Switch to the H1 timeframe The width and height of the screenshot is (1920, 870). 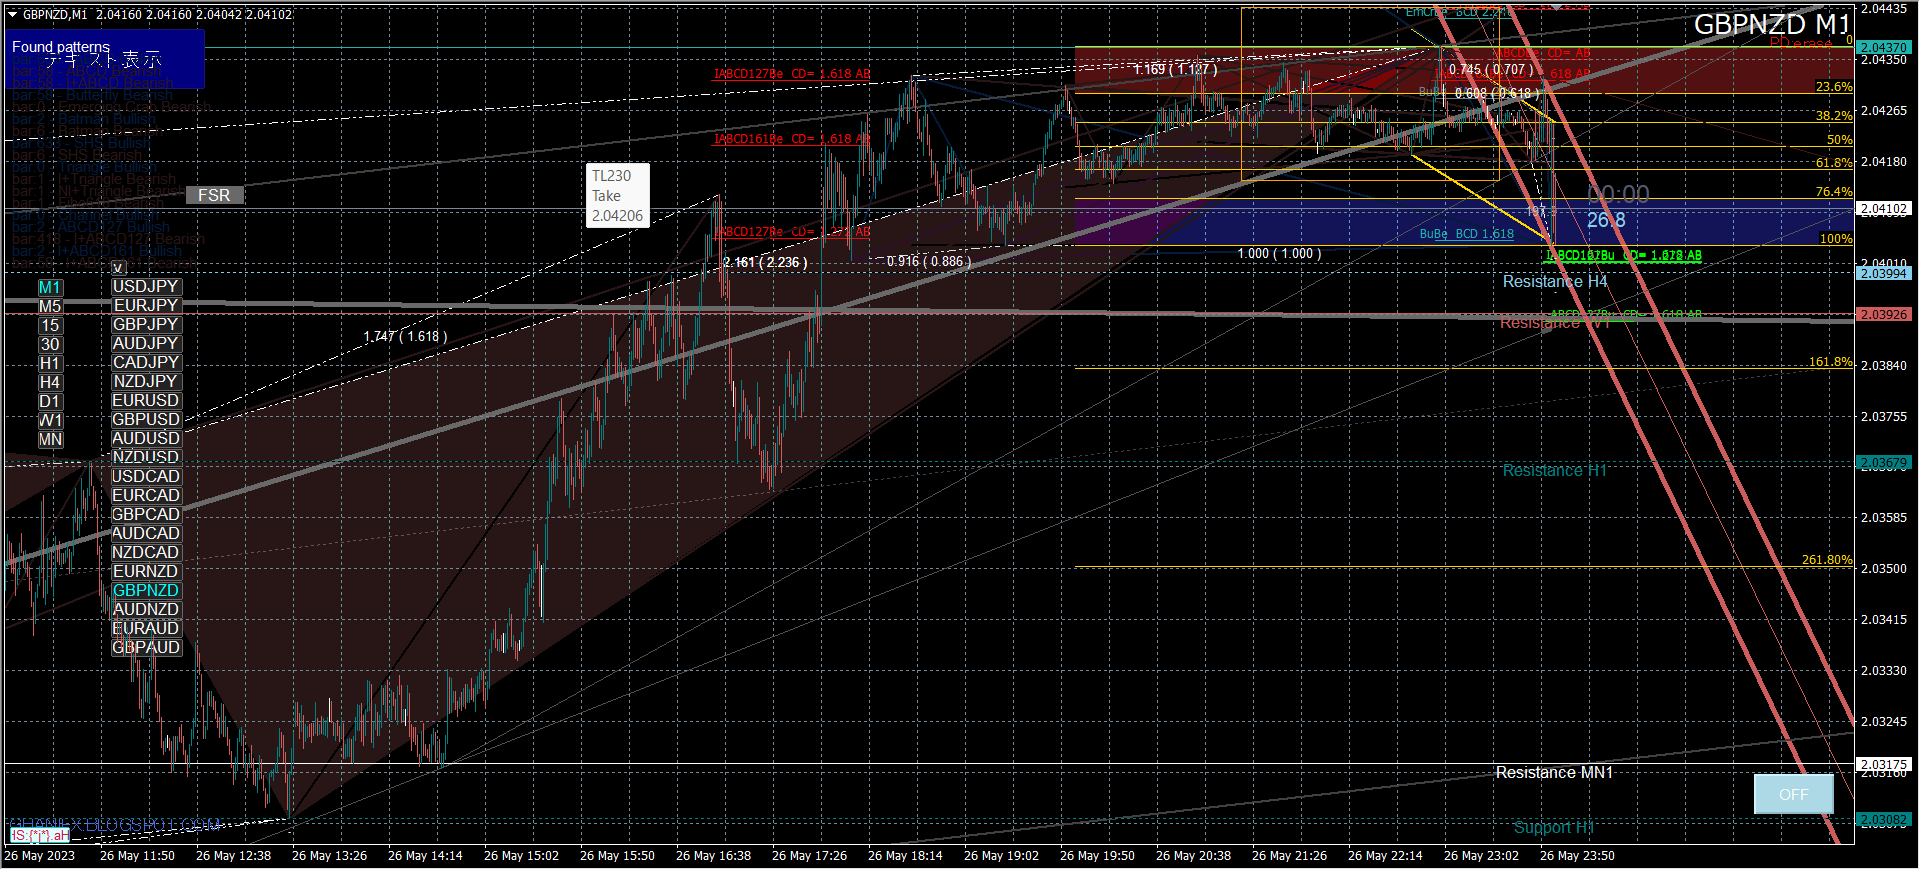coord(50,364)
